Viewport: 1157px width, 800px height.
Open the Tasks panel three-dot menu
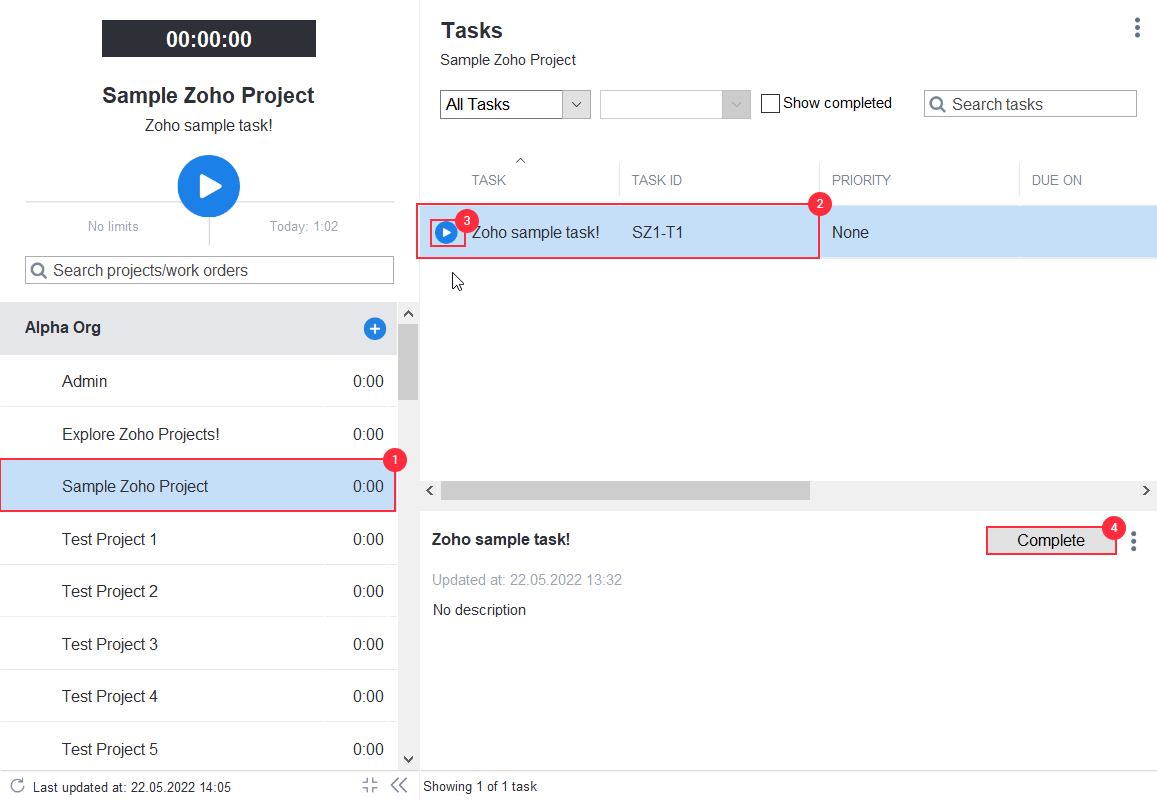tap(1137, 28)
